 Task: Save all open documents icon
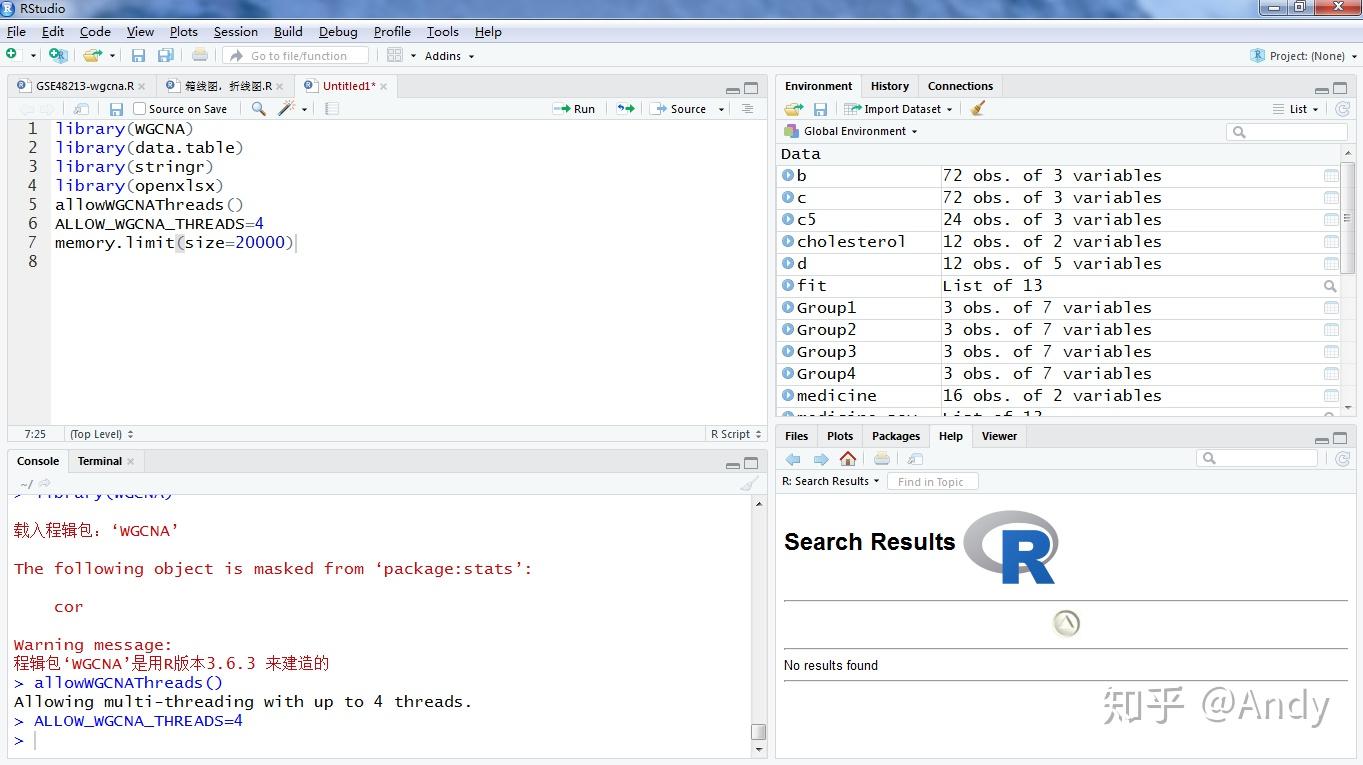[166, 56]
